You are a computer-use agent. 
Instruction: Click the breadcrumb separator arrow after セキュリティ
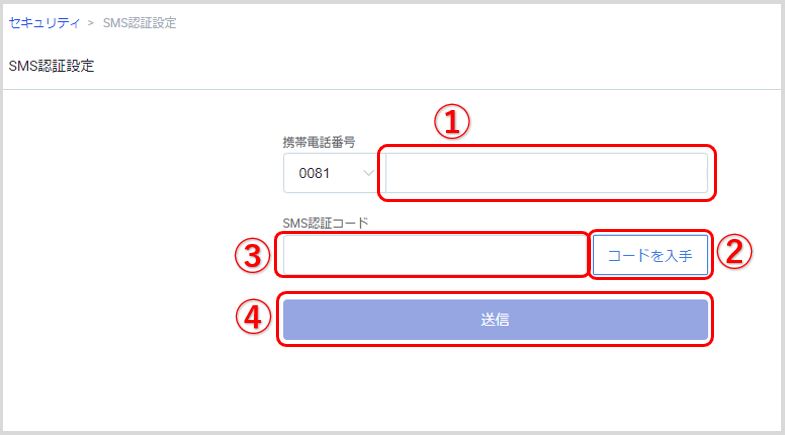click(x=91, y=23)
